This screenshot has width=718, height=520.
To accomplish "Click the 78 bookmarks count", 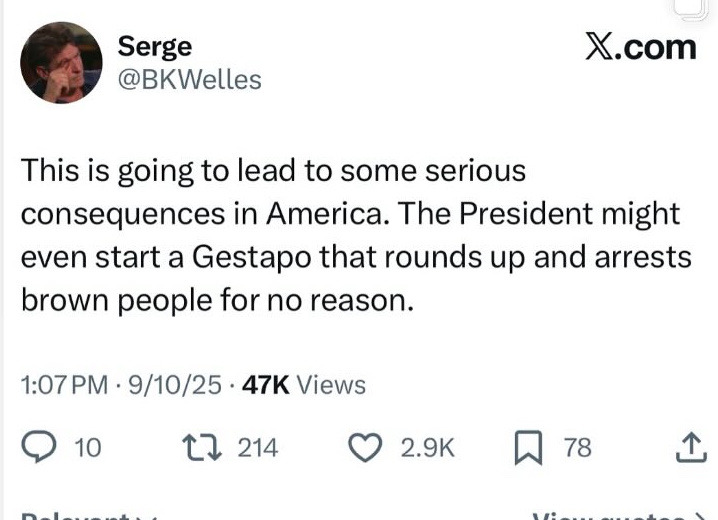I will click(x=578, y=448).
